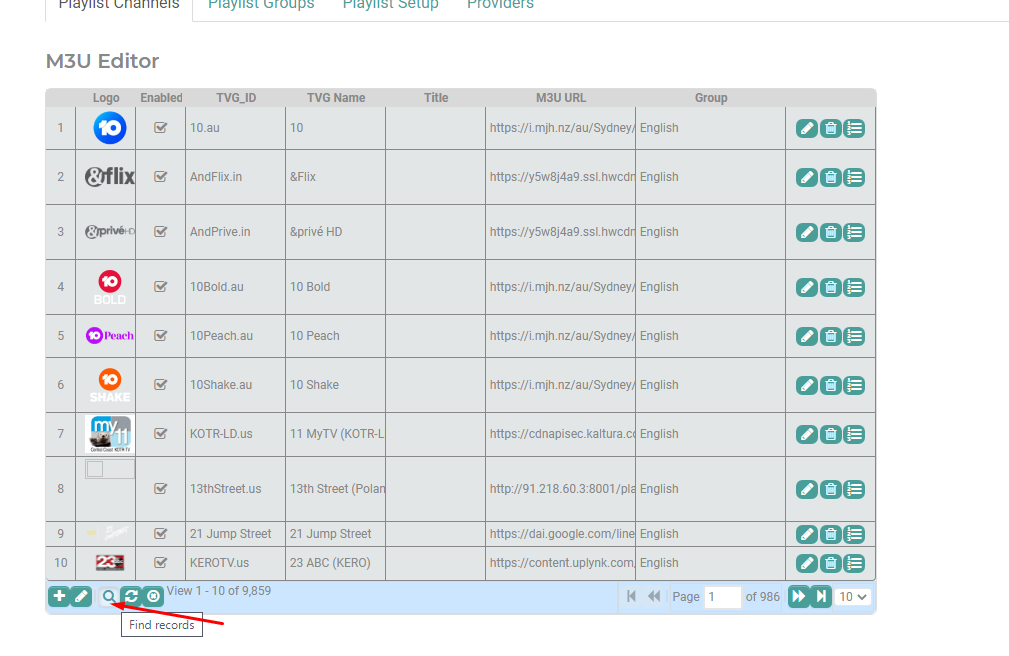Go to previous page
The height and width of the screenshot is (656, 1009).
pos(654,596)
